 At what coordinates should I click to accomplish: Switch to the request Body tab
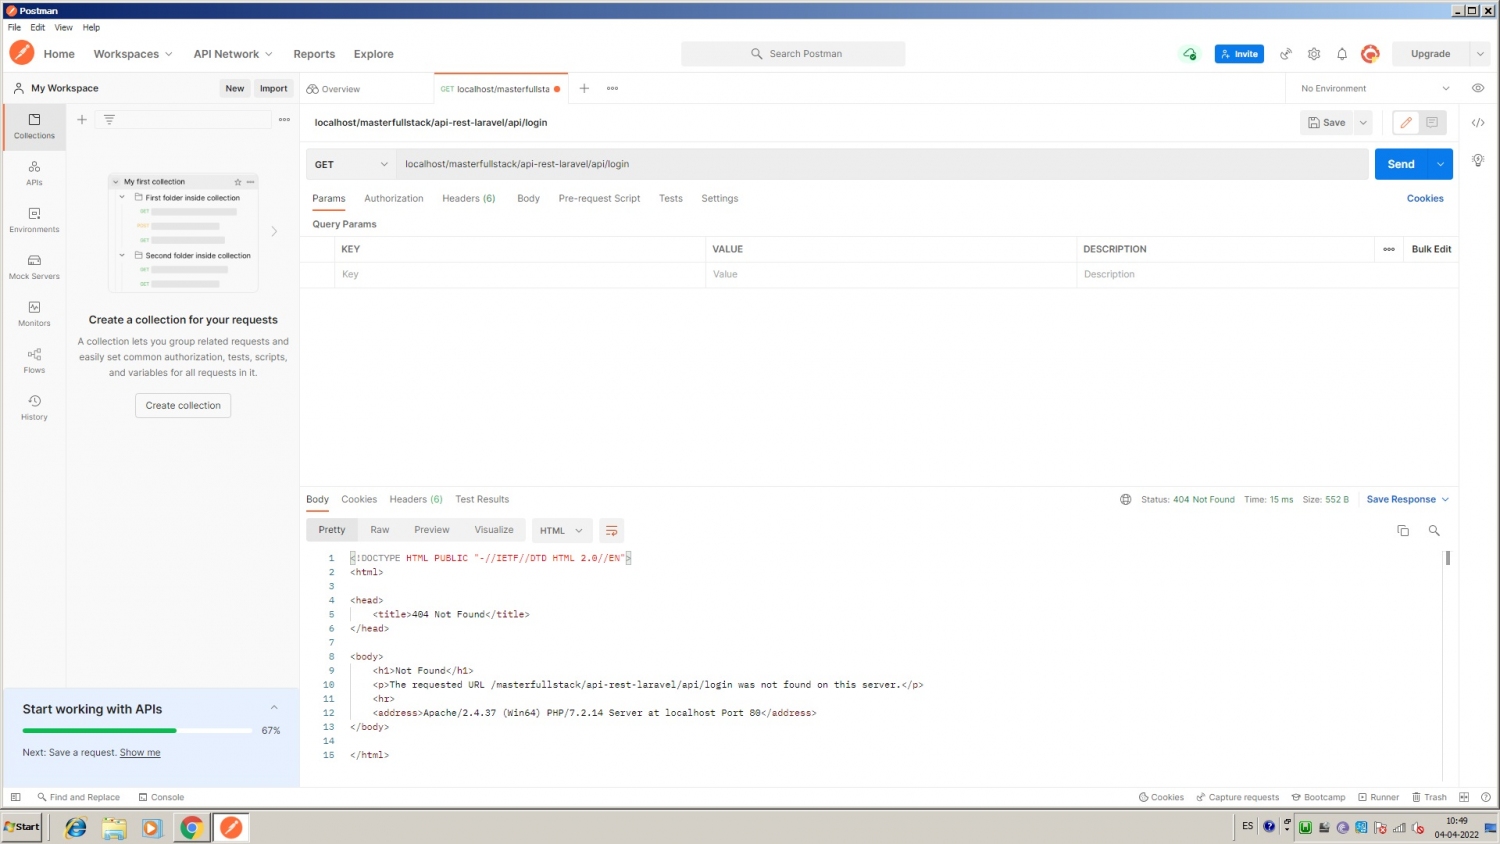(x=528, y=198)
